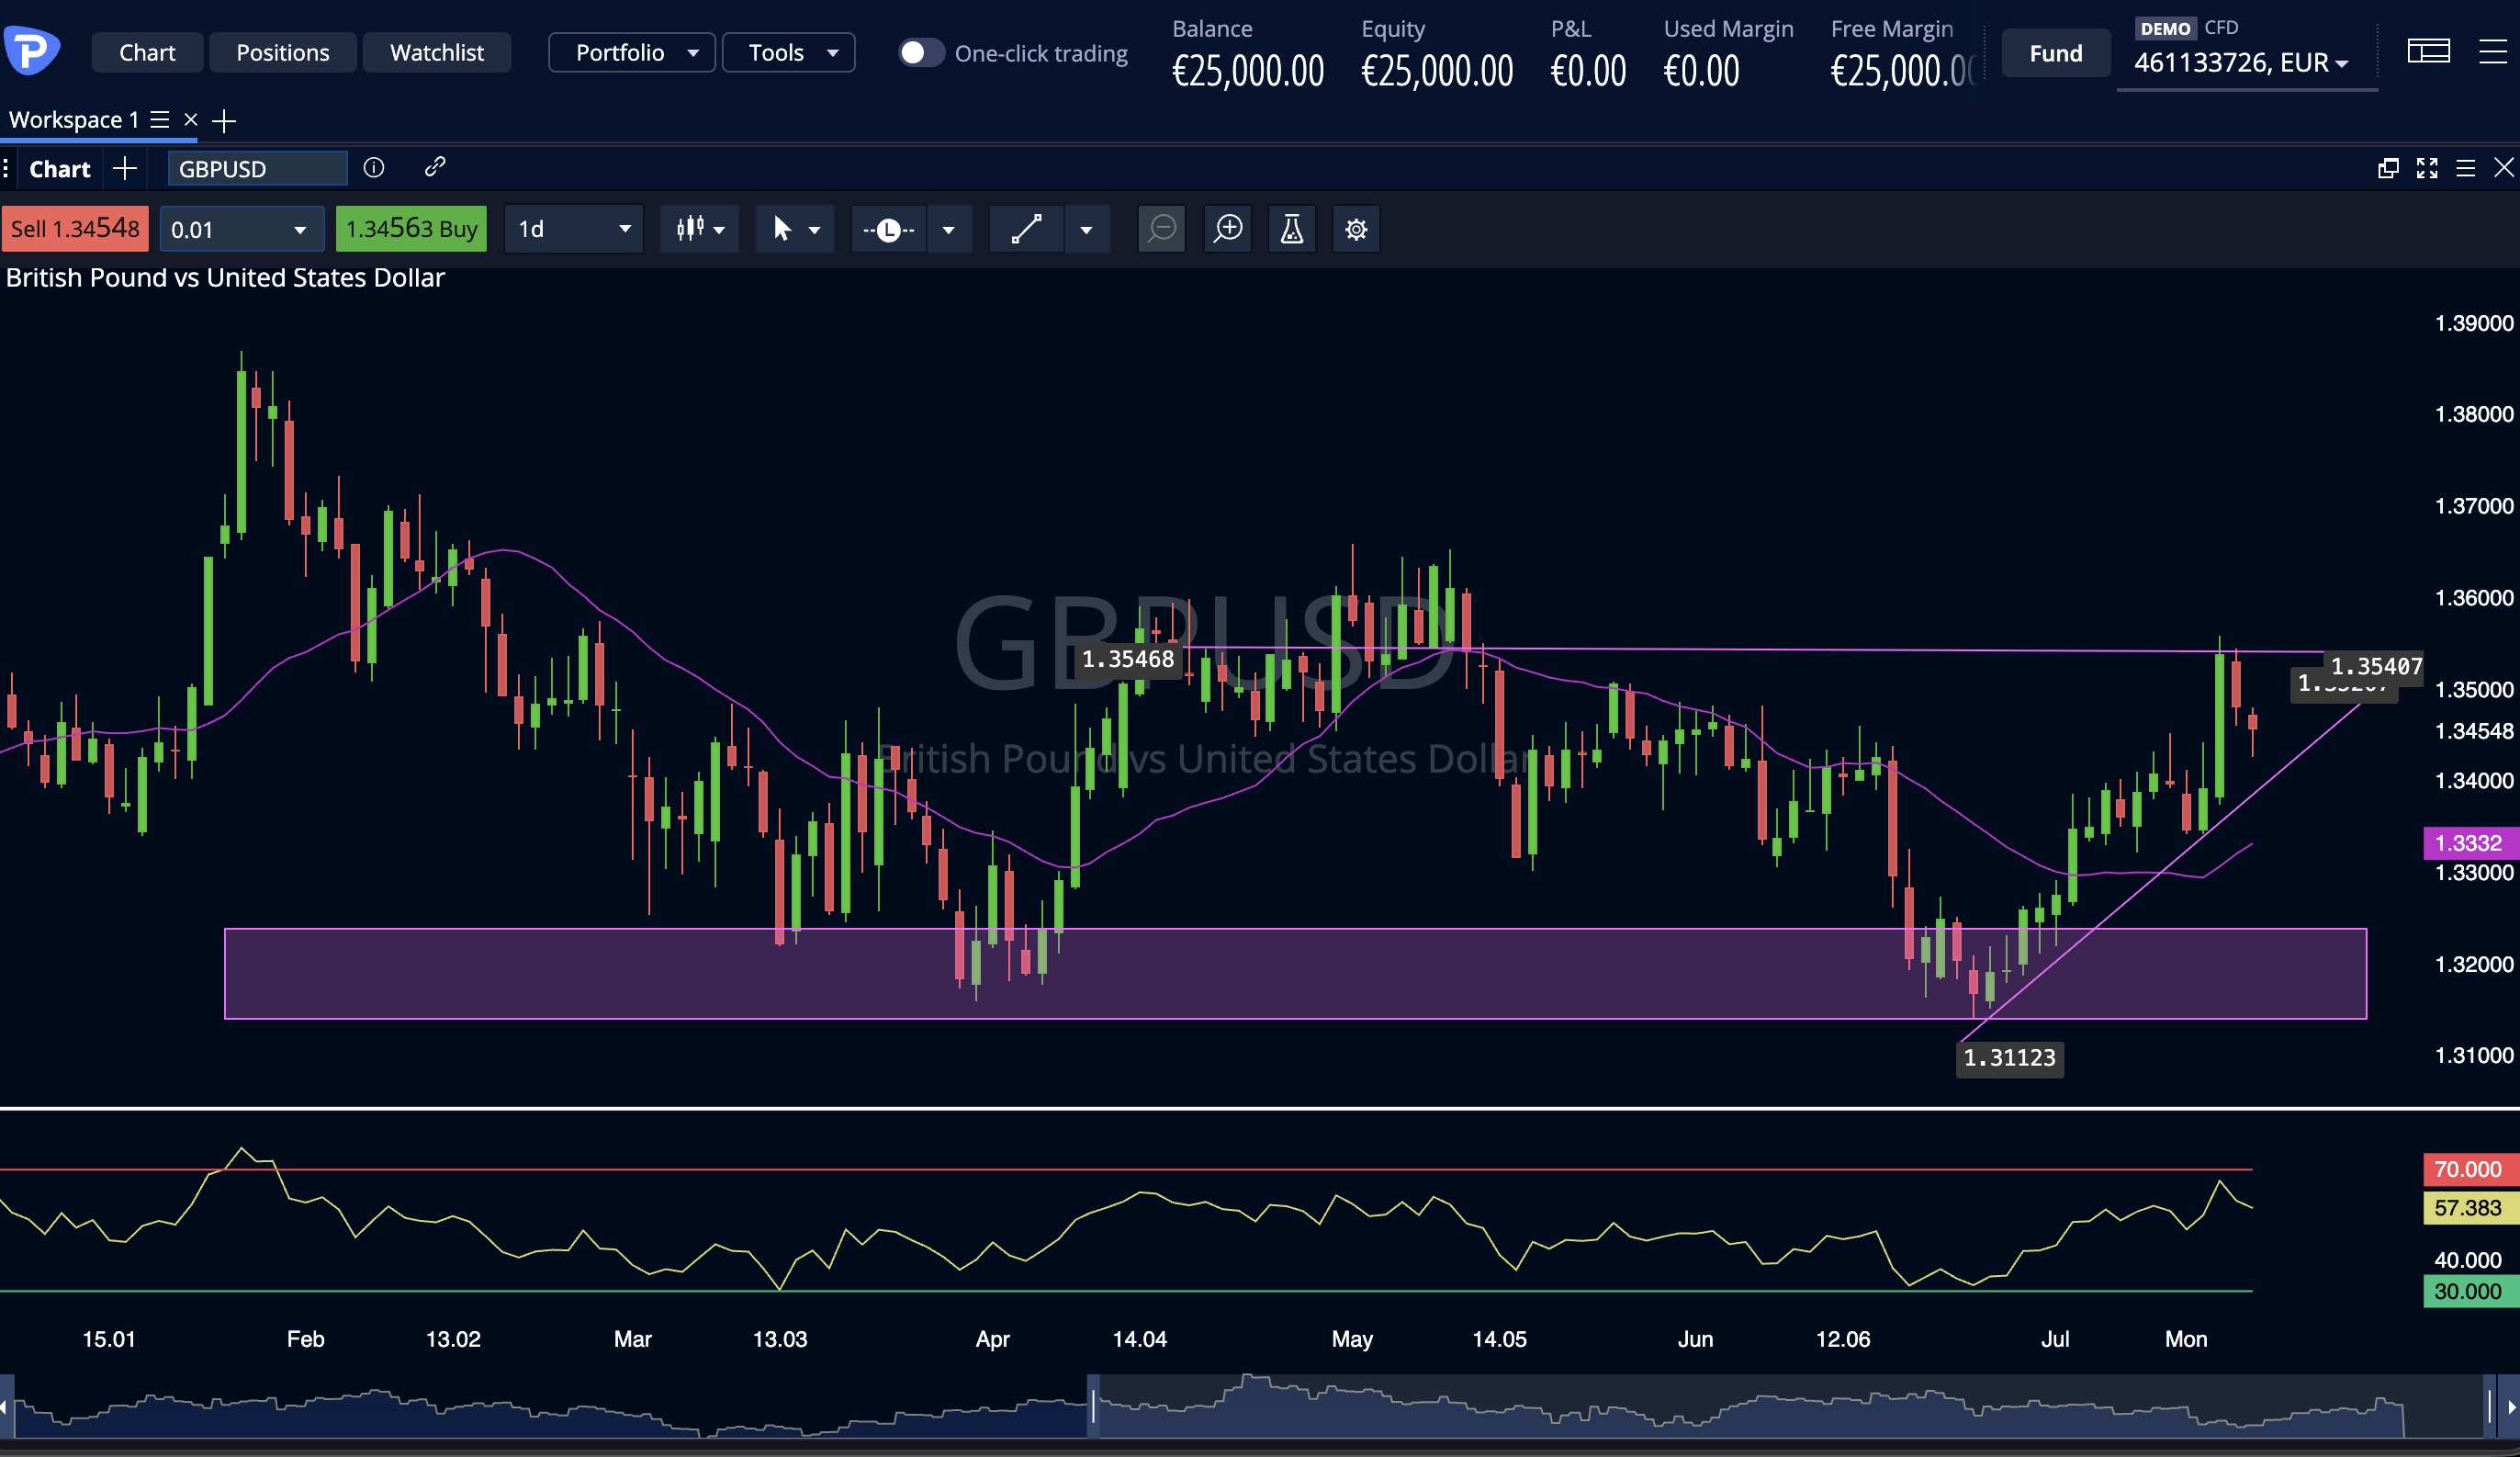Close the chart panel
This screenshot has width=2520, height=1457.
tap(2503, 168)
